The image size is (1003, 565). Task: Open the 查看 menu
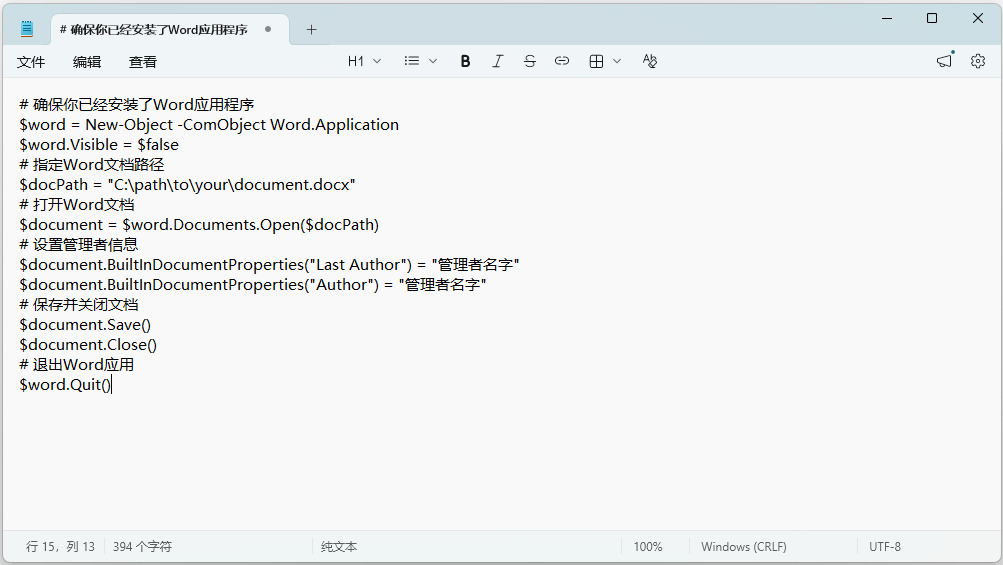coord(142,62)
